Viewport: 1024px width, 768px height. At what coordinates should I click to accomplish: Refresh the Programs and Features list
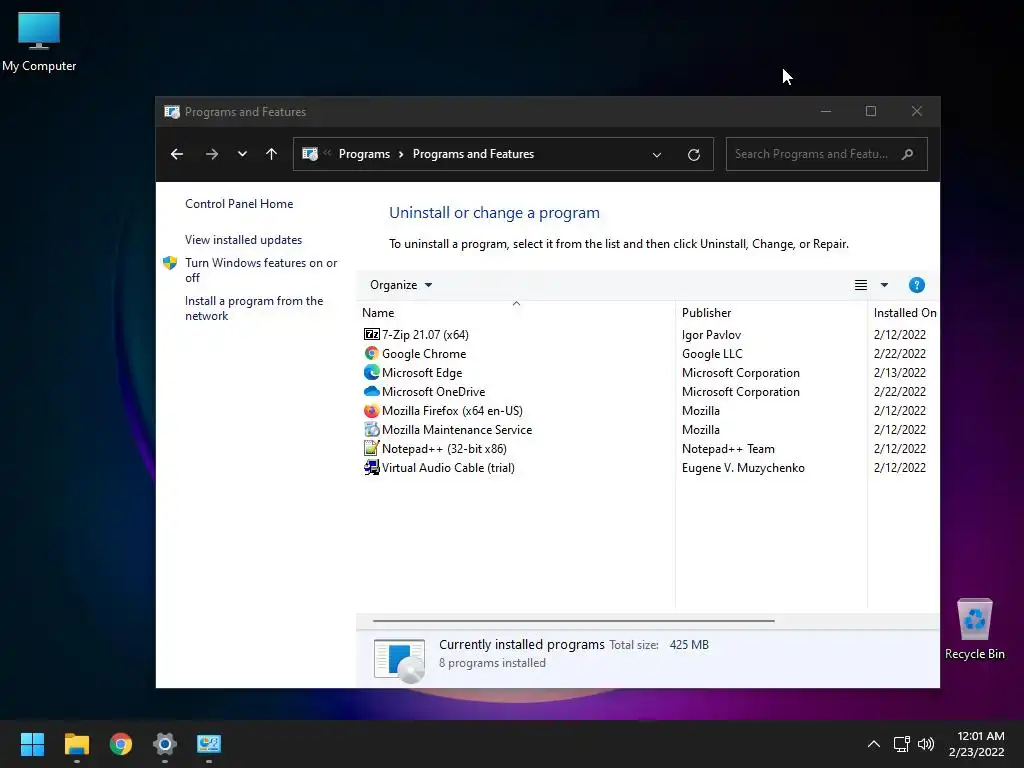point(694,154)
